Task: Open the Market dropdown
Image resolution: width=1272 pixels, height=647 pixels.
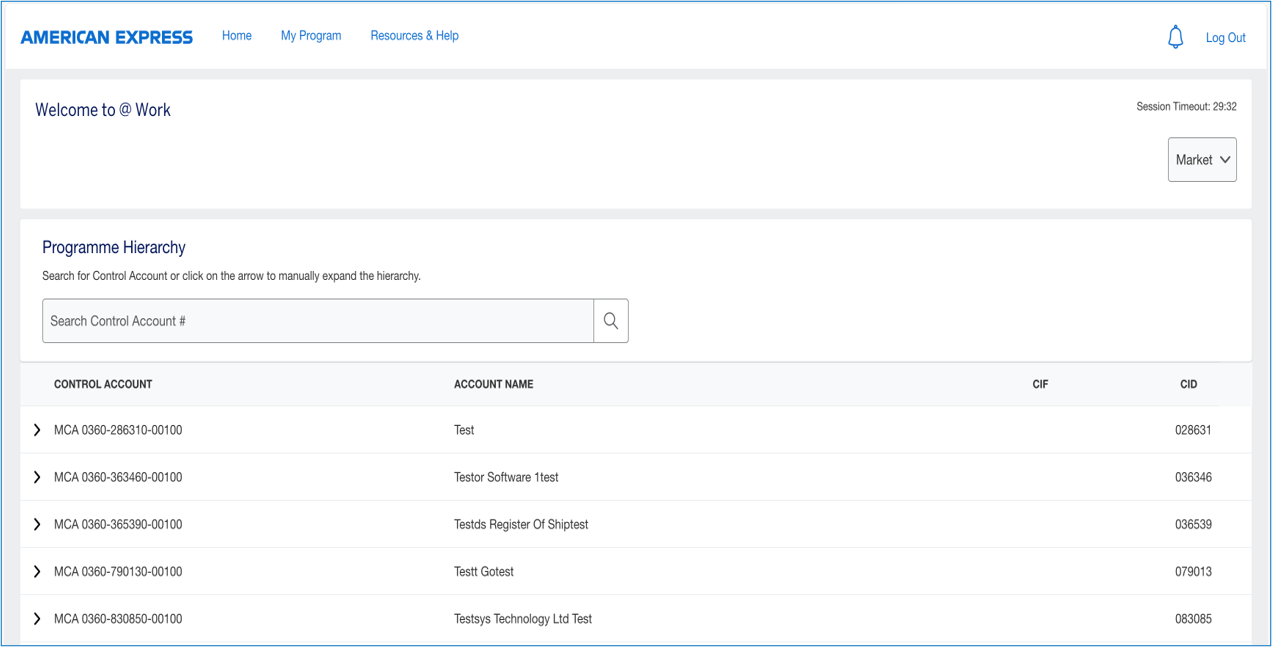Action: click(x=1201, y=160)
